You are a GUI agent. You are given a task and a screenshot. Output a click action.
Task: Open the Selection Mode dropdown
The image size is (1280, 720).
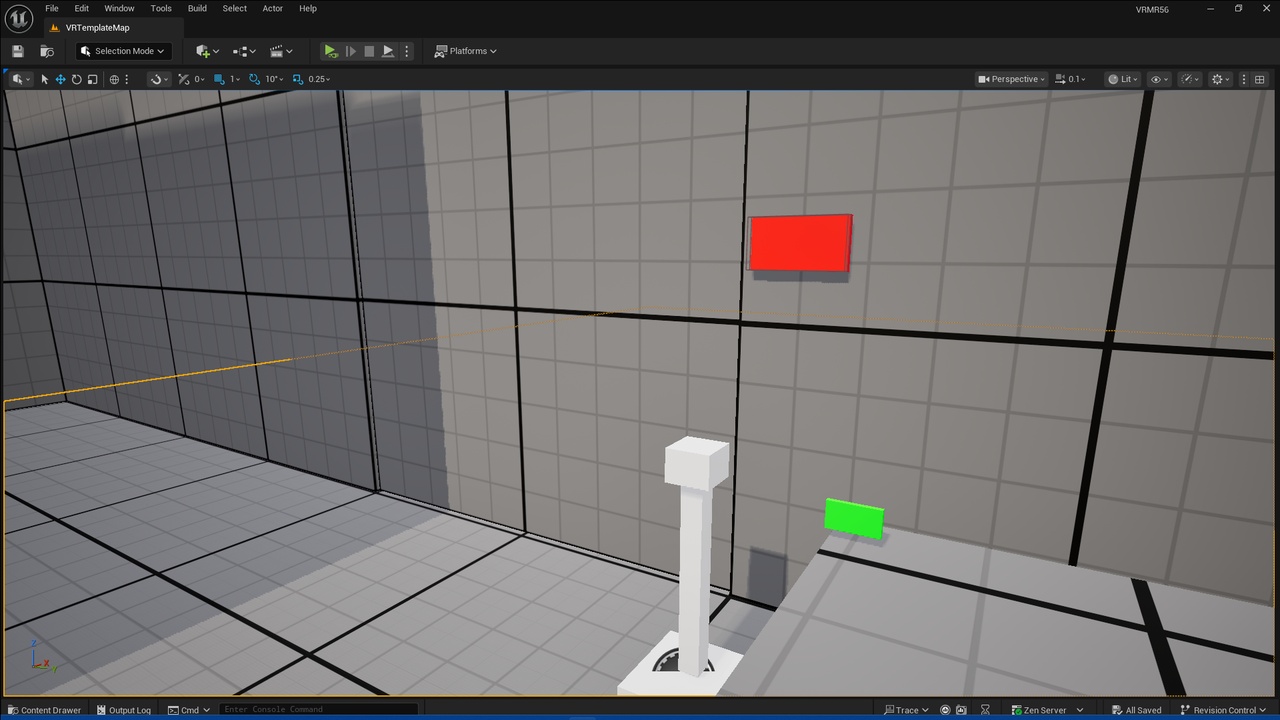coord(123,51)
